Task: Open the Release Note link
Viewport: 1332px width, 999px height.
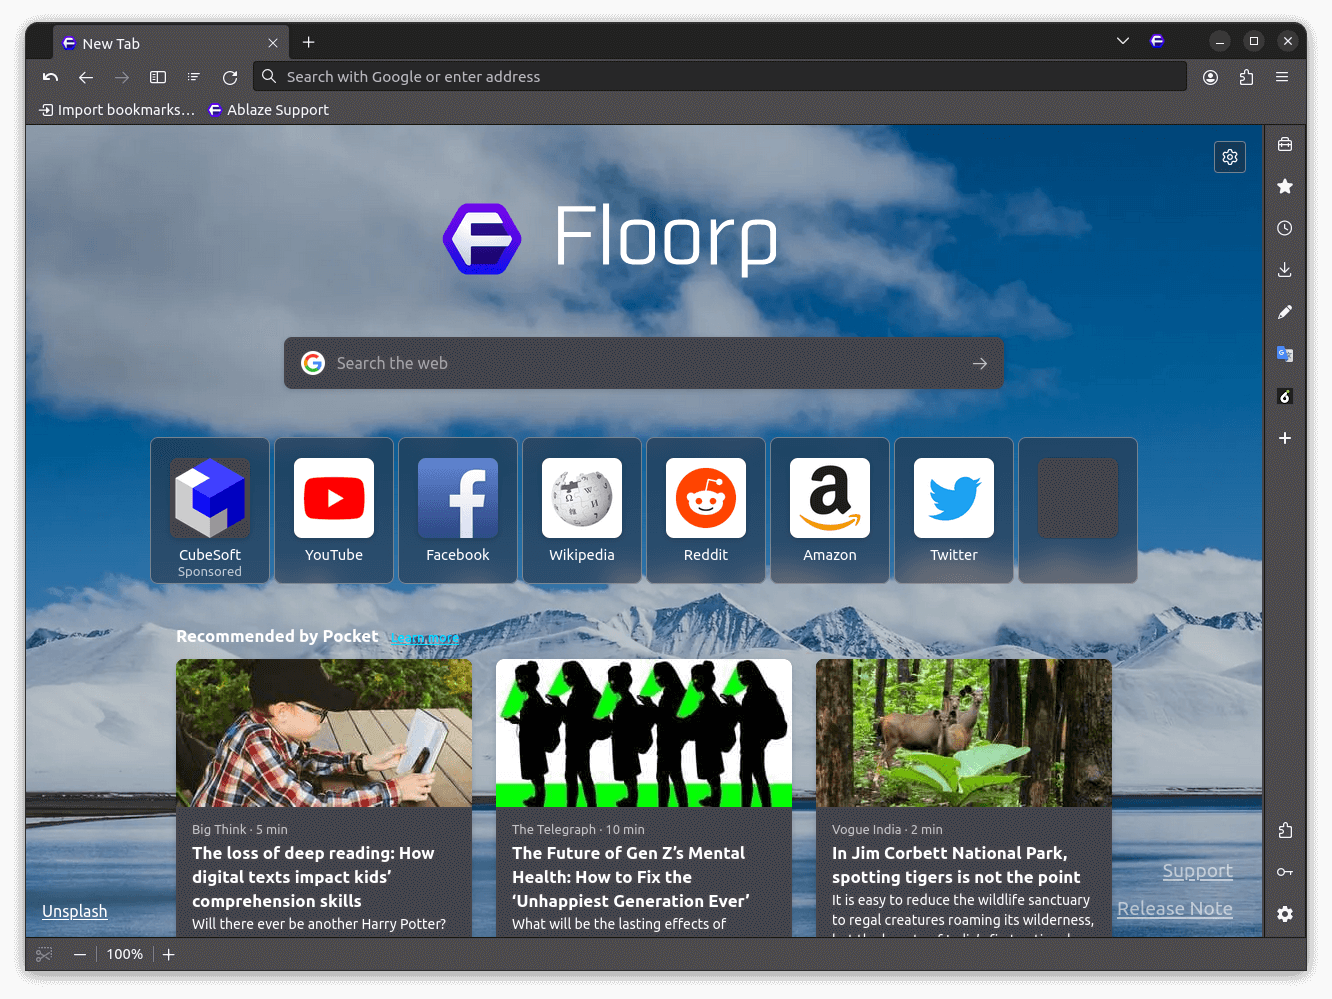Action: point(1174,908)
